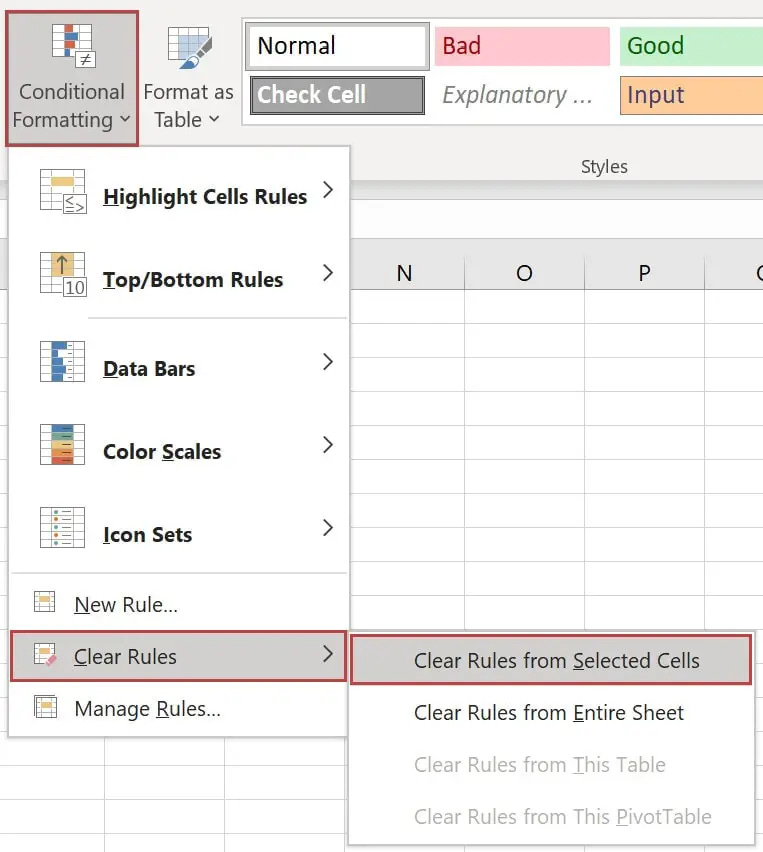Viewport: 763px width, 852px height.
Task: Select the Good green style swatch
Action: (692, 45)
